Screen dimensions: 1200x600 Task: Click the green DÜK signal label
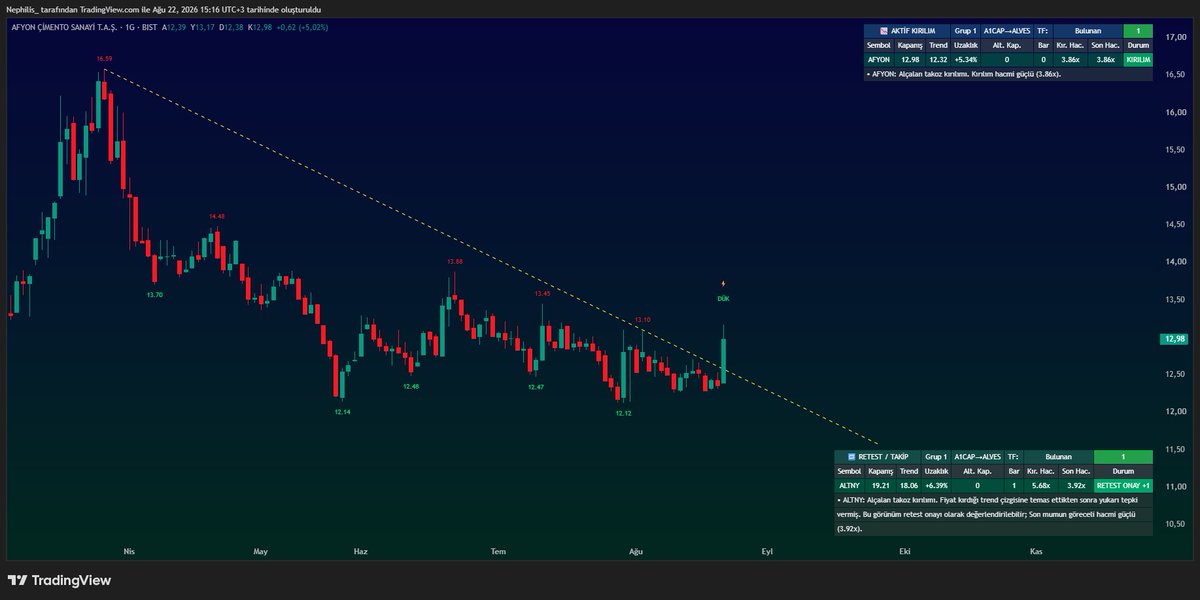click(723, 298)
